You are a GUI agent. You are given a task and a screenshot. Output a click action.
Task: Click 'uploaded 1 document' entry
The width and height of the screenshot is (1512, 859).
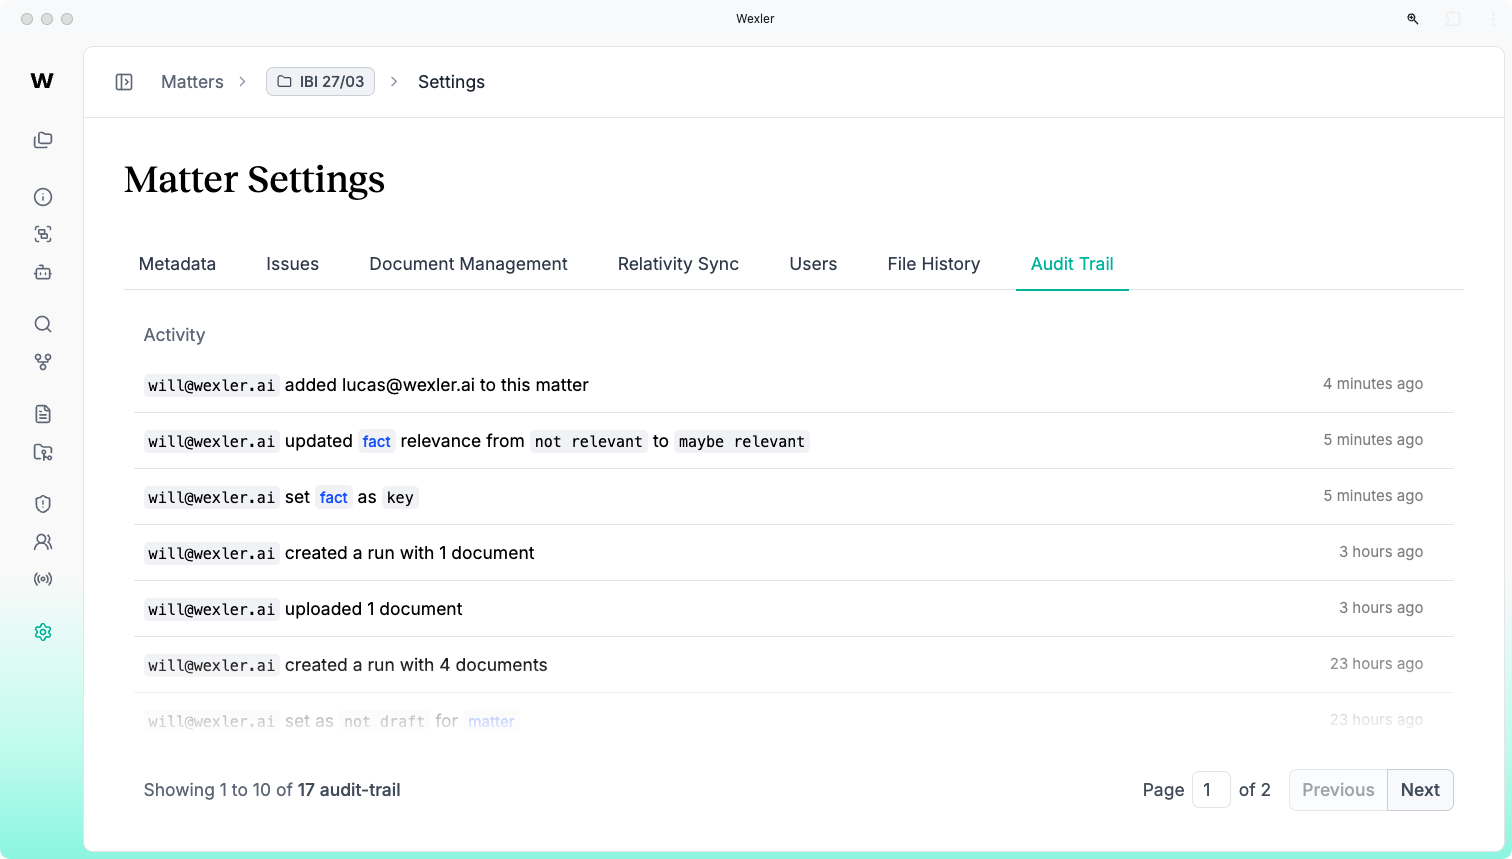(x=374, y=609)
